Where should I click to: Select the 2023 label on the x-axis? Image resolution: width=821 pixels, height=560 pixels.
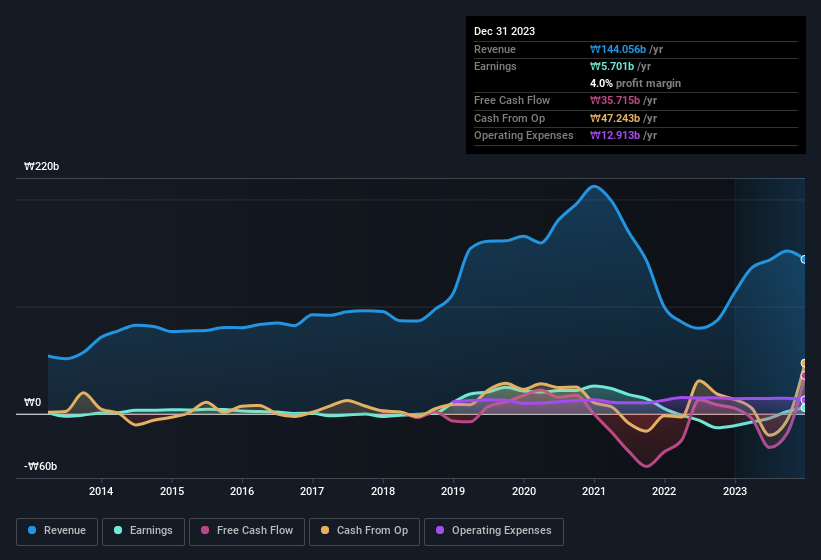735,491
